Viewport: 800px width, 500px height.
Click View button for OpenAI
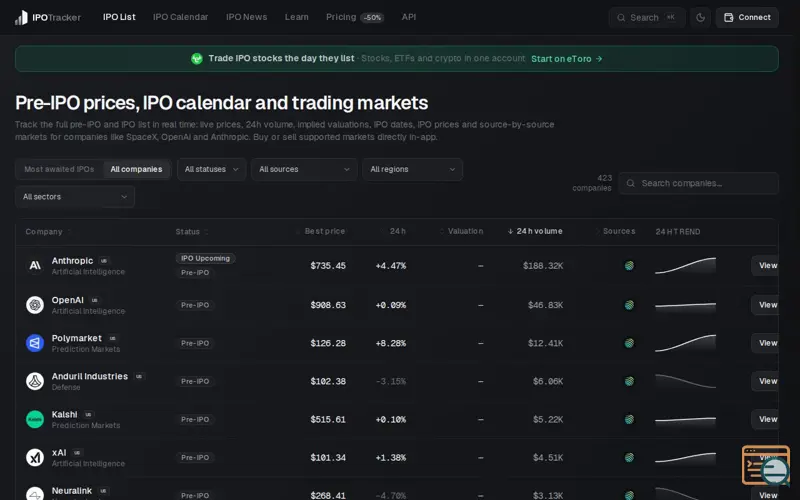click(765, 305)
